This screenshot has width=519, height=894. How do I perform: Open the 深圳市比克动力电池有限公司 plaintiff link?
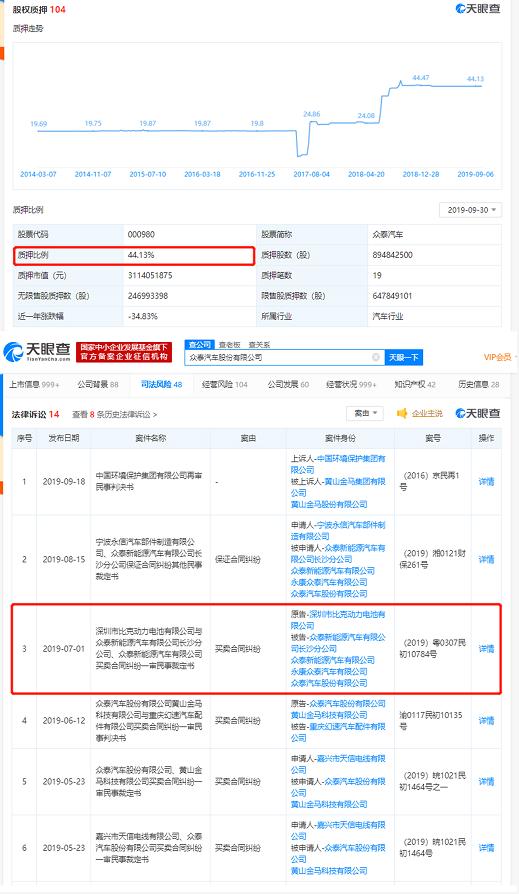[x=338, y=620]
